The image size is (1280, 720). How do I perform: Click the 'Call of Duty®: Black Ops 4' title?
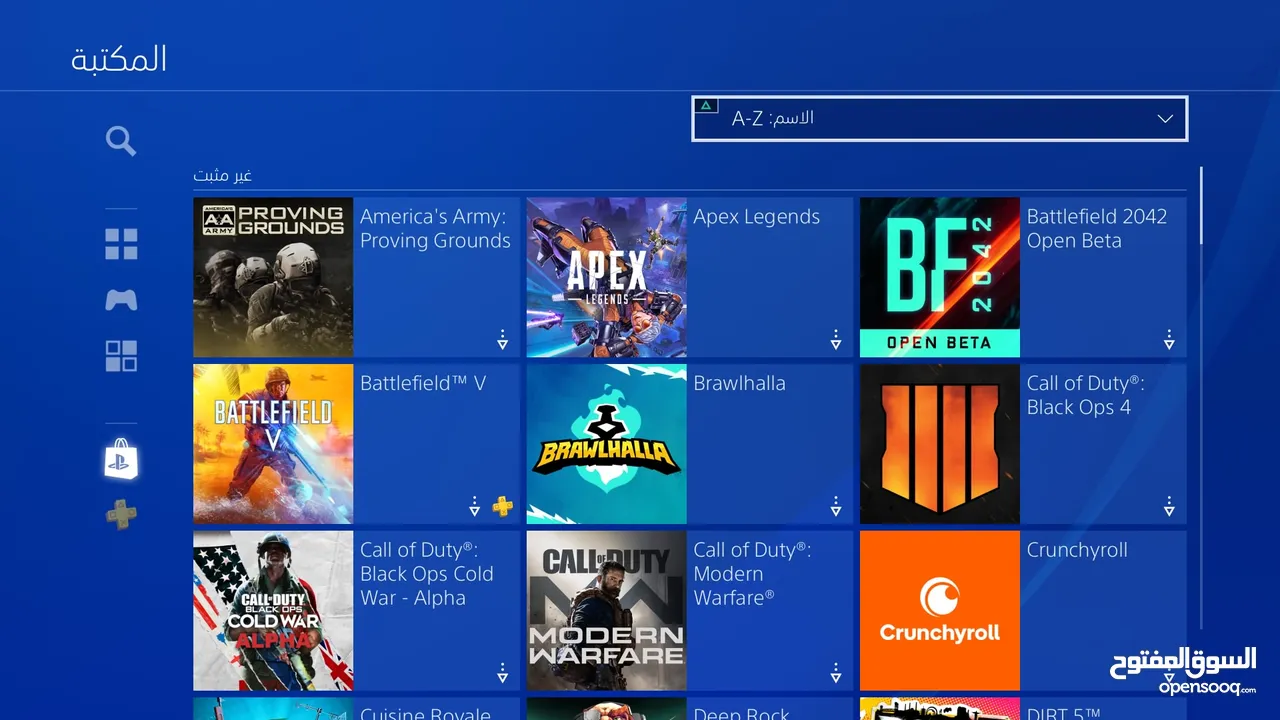point(1085,395)
